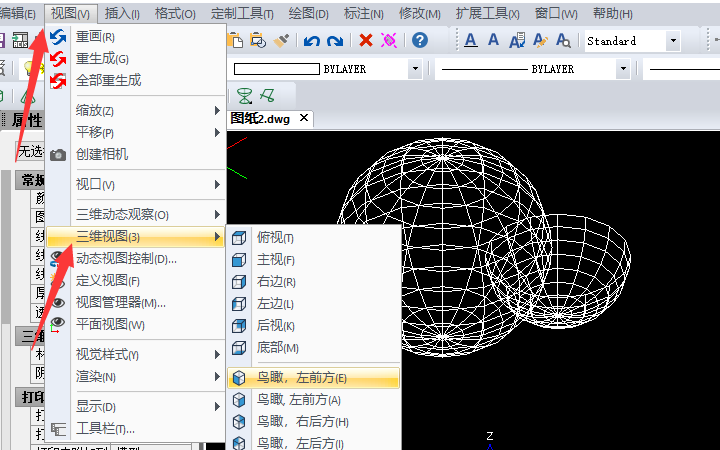Select the Match Properties brush tool
Screen dimensions: 720x450
click(281, 40)
